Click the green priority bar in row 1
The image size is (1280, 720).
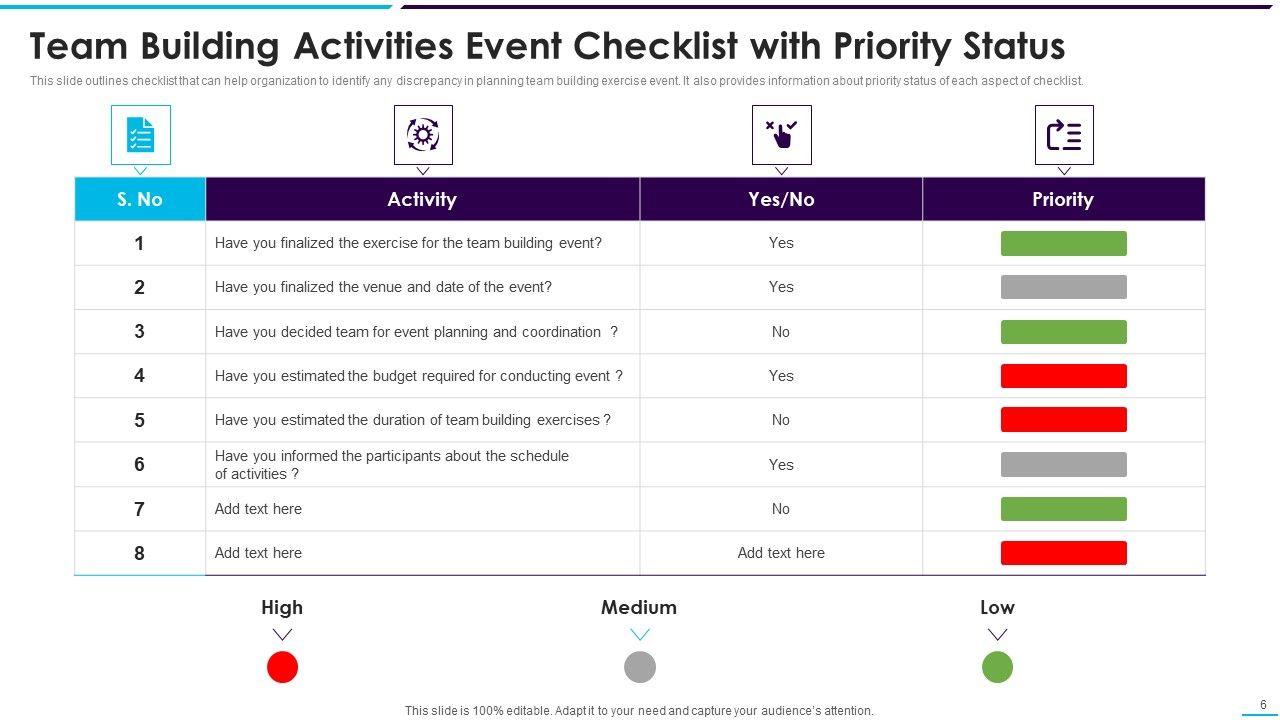coord(1063,243)
